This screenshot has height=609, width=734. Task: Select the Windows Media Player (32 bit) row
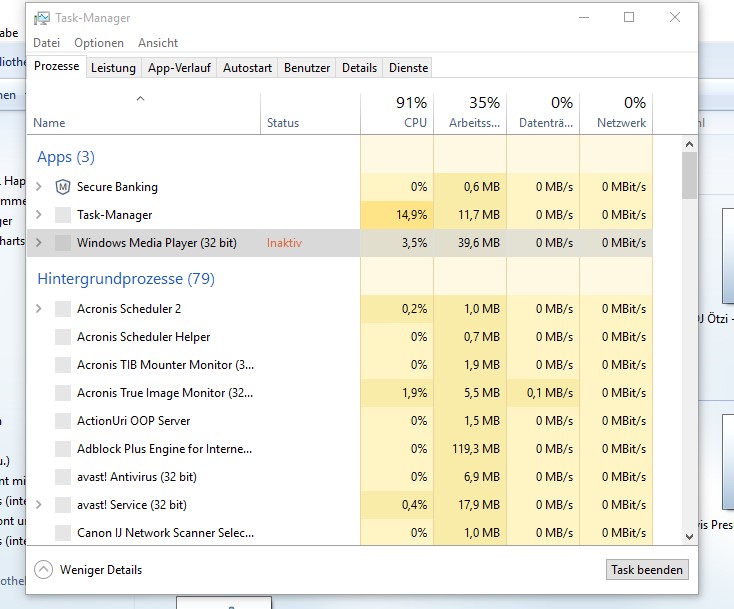pos(339,243)
